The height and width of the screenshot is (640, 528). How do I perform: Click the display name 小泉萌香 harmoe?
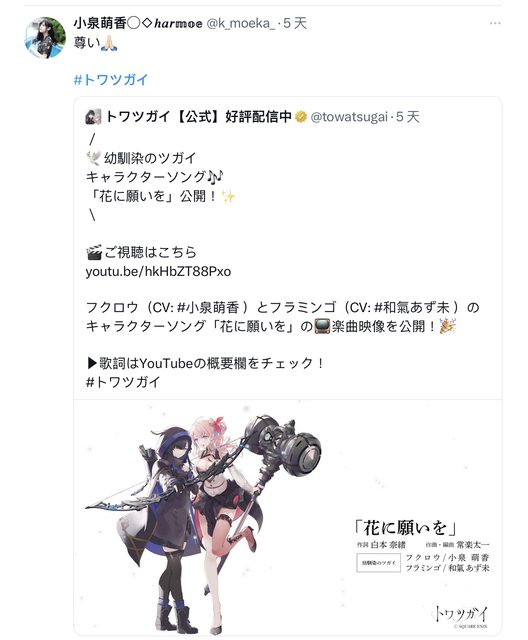tap(138, 23)
